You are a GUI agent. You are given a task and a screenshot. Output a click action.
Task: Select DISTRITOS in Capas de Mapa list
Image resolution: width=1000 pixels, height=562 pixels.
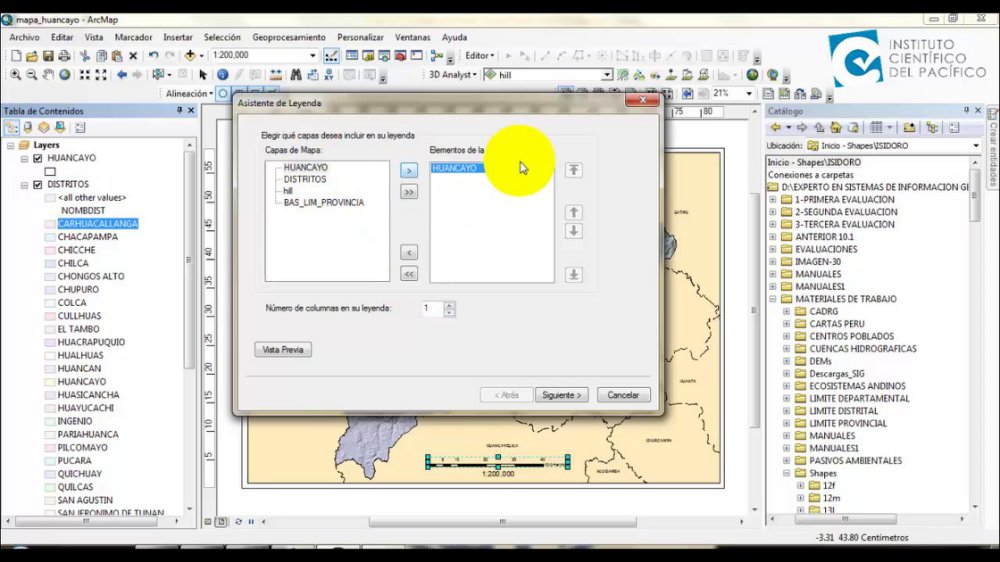point(305,179)
